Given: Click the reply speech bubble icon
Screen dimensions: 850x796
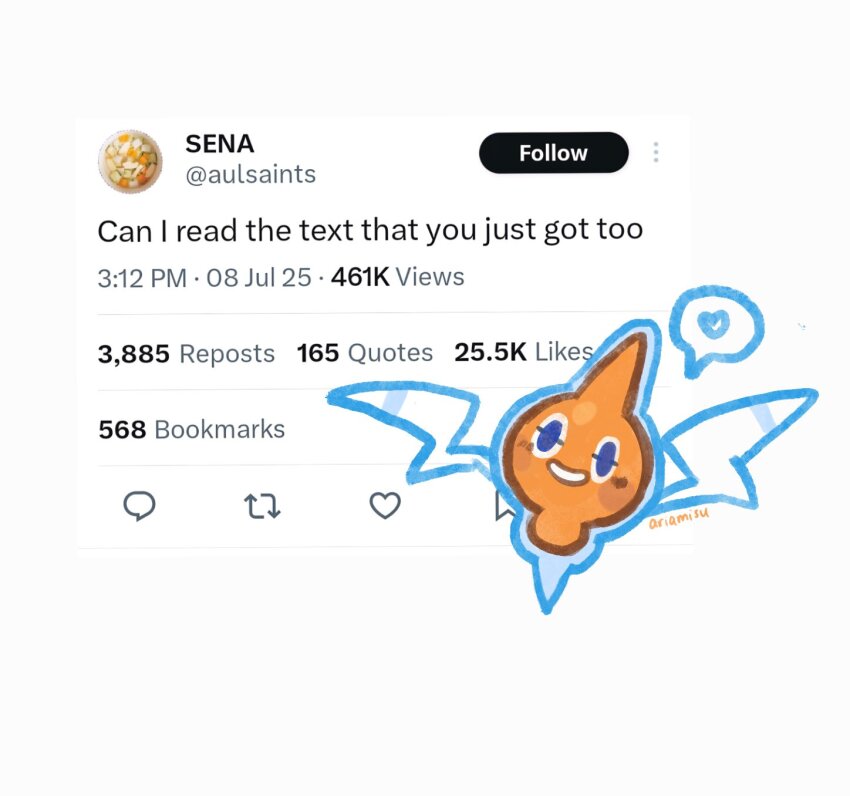Looking at the screenshot, I should [139, 507].
